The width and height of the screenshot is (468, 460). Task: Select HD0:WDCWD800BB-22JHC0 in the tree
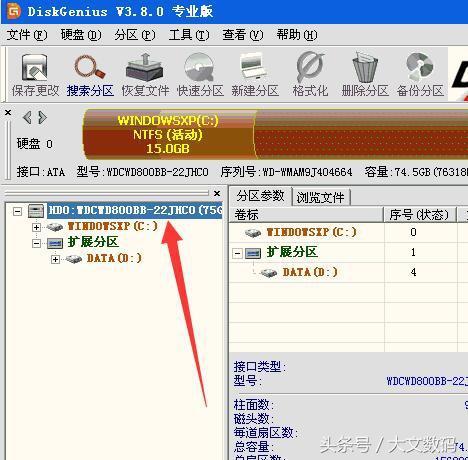(135, 210)
